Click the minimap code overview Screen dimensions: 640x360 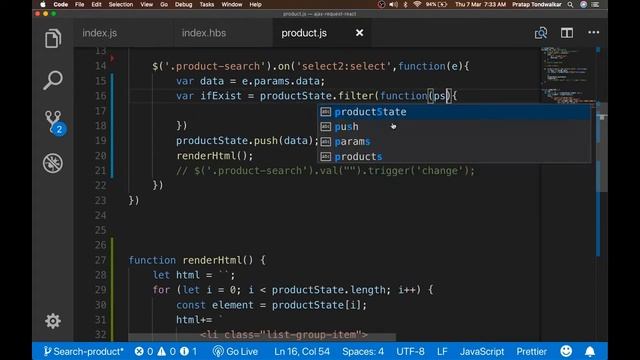[x=567, y=76]
